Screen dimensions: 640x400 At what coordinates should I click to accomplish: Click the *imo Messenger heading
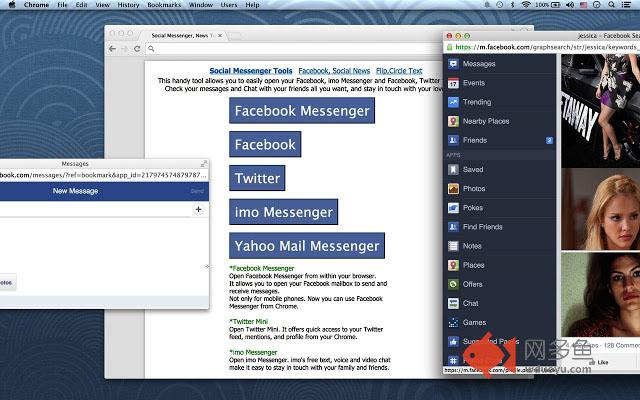pyautogui.click(x=253, y=352)
